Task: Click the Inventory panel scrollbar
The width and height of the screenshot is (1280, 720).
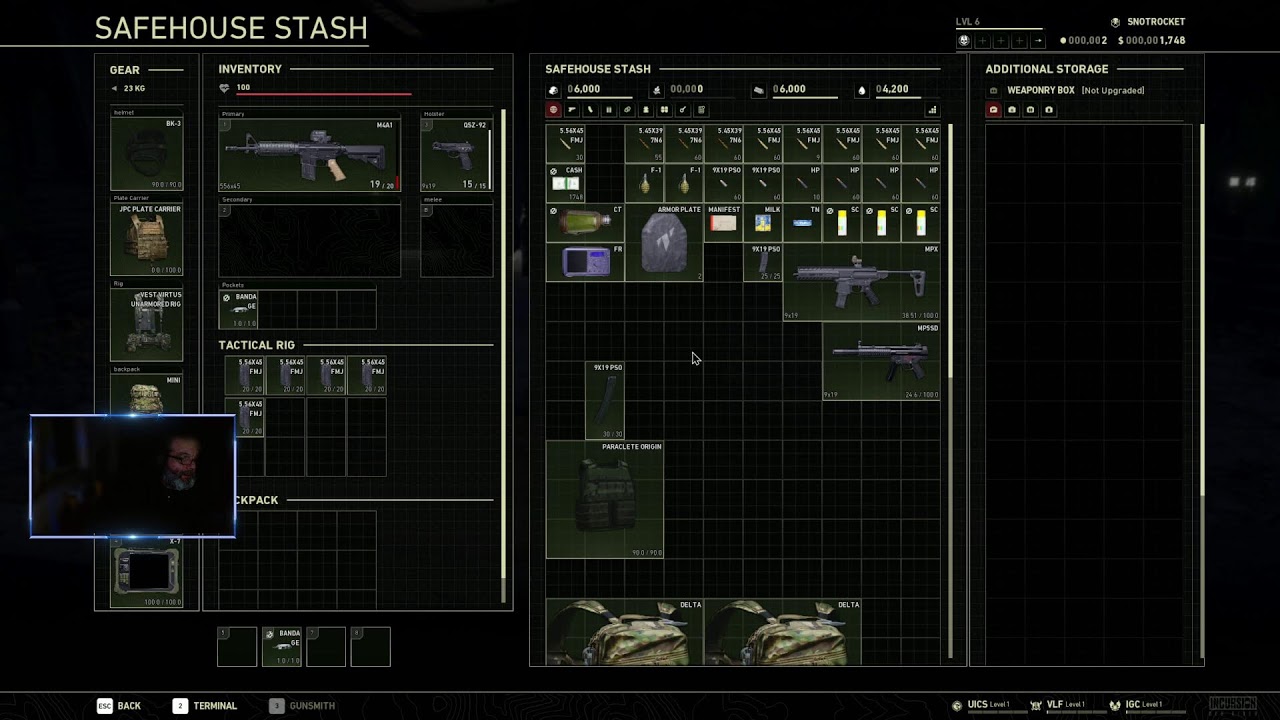Action: tap(503, 355)
